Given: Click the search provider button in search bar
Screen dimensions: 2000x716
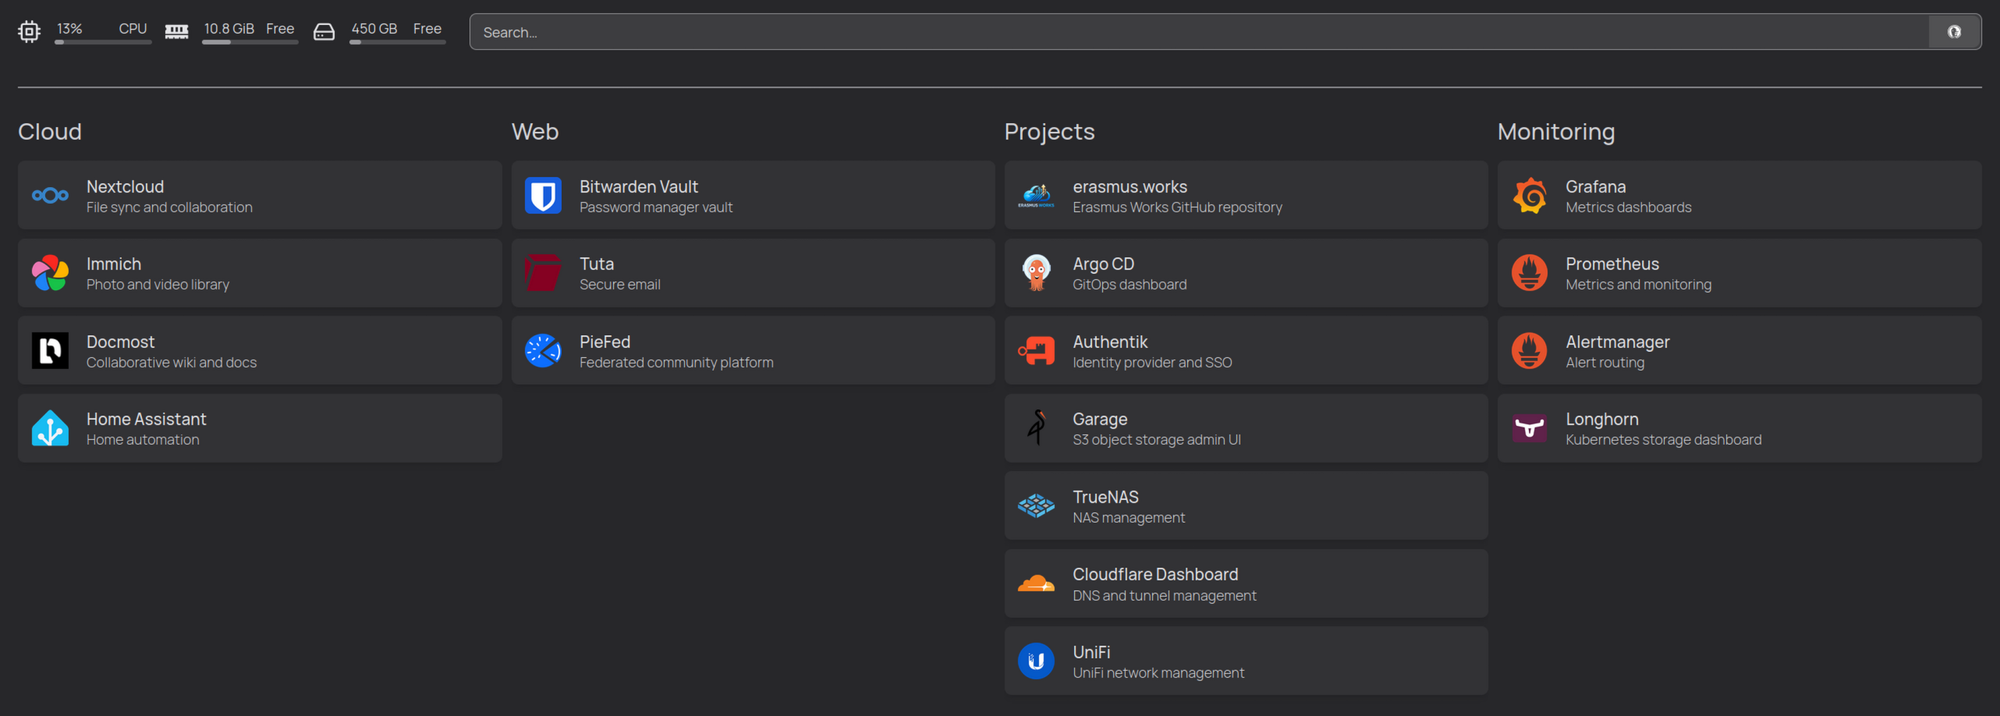Looking at the screenshot, I should (x=1954, y=32).
